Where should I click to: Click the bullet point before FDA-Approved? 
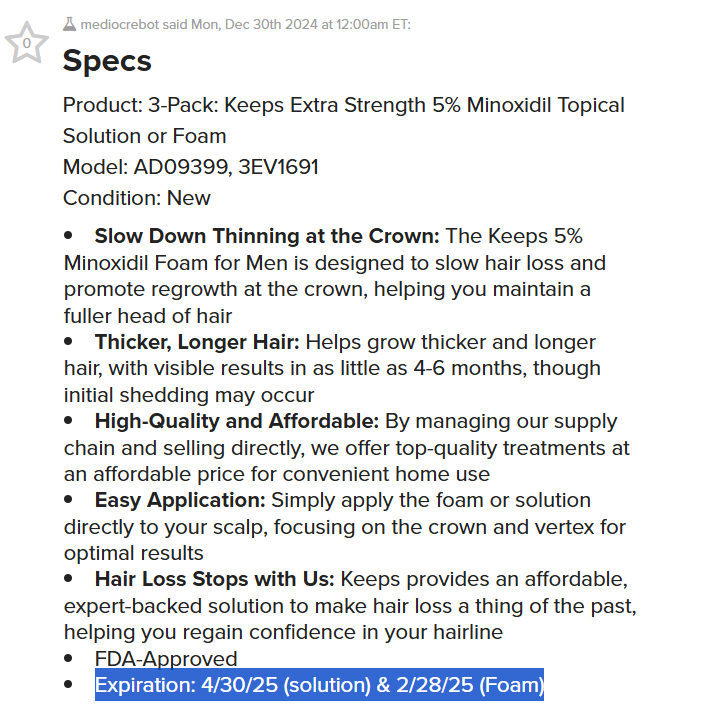69,659
